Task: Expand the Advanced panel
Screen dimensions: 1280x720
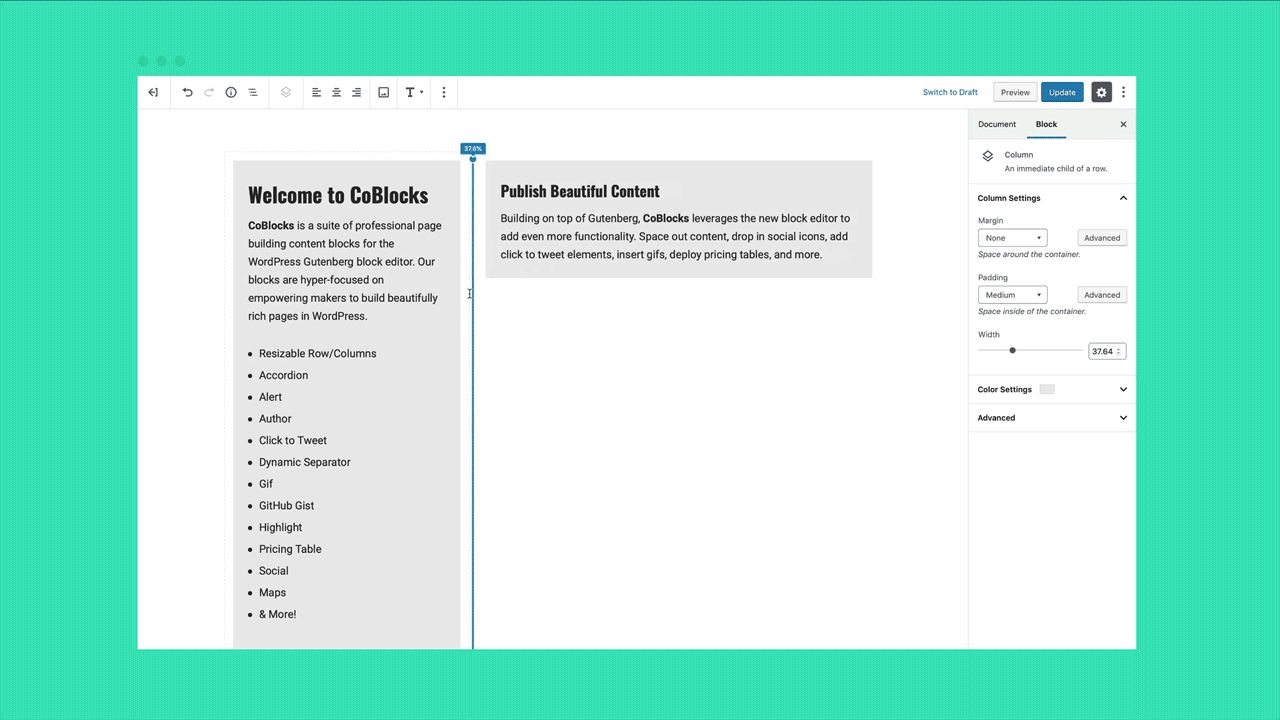Action: tap(1052, 418)
